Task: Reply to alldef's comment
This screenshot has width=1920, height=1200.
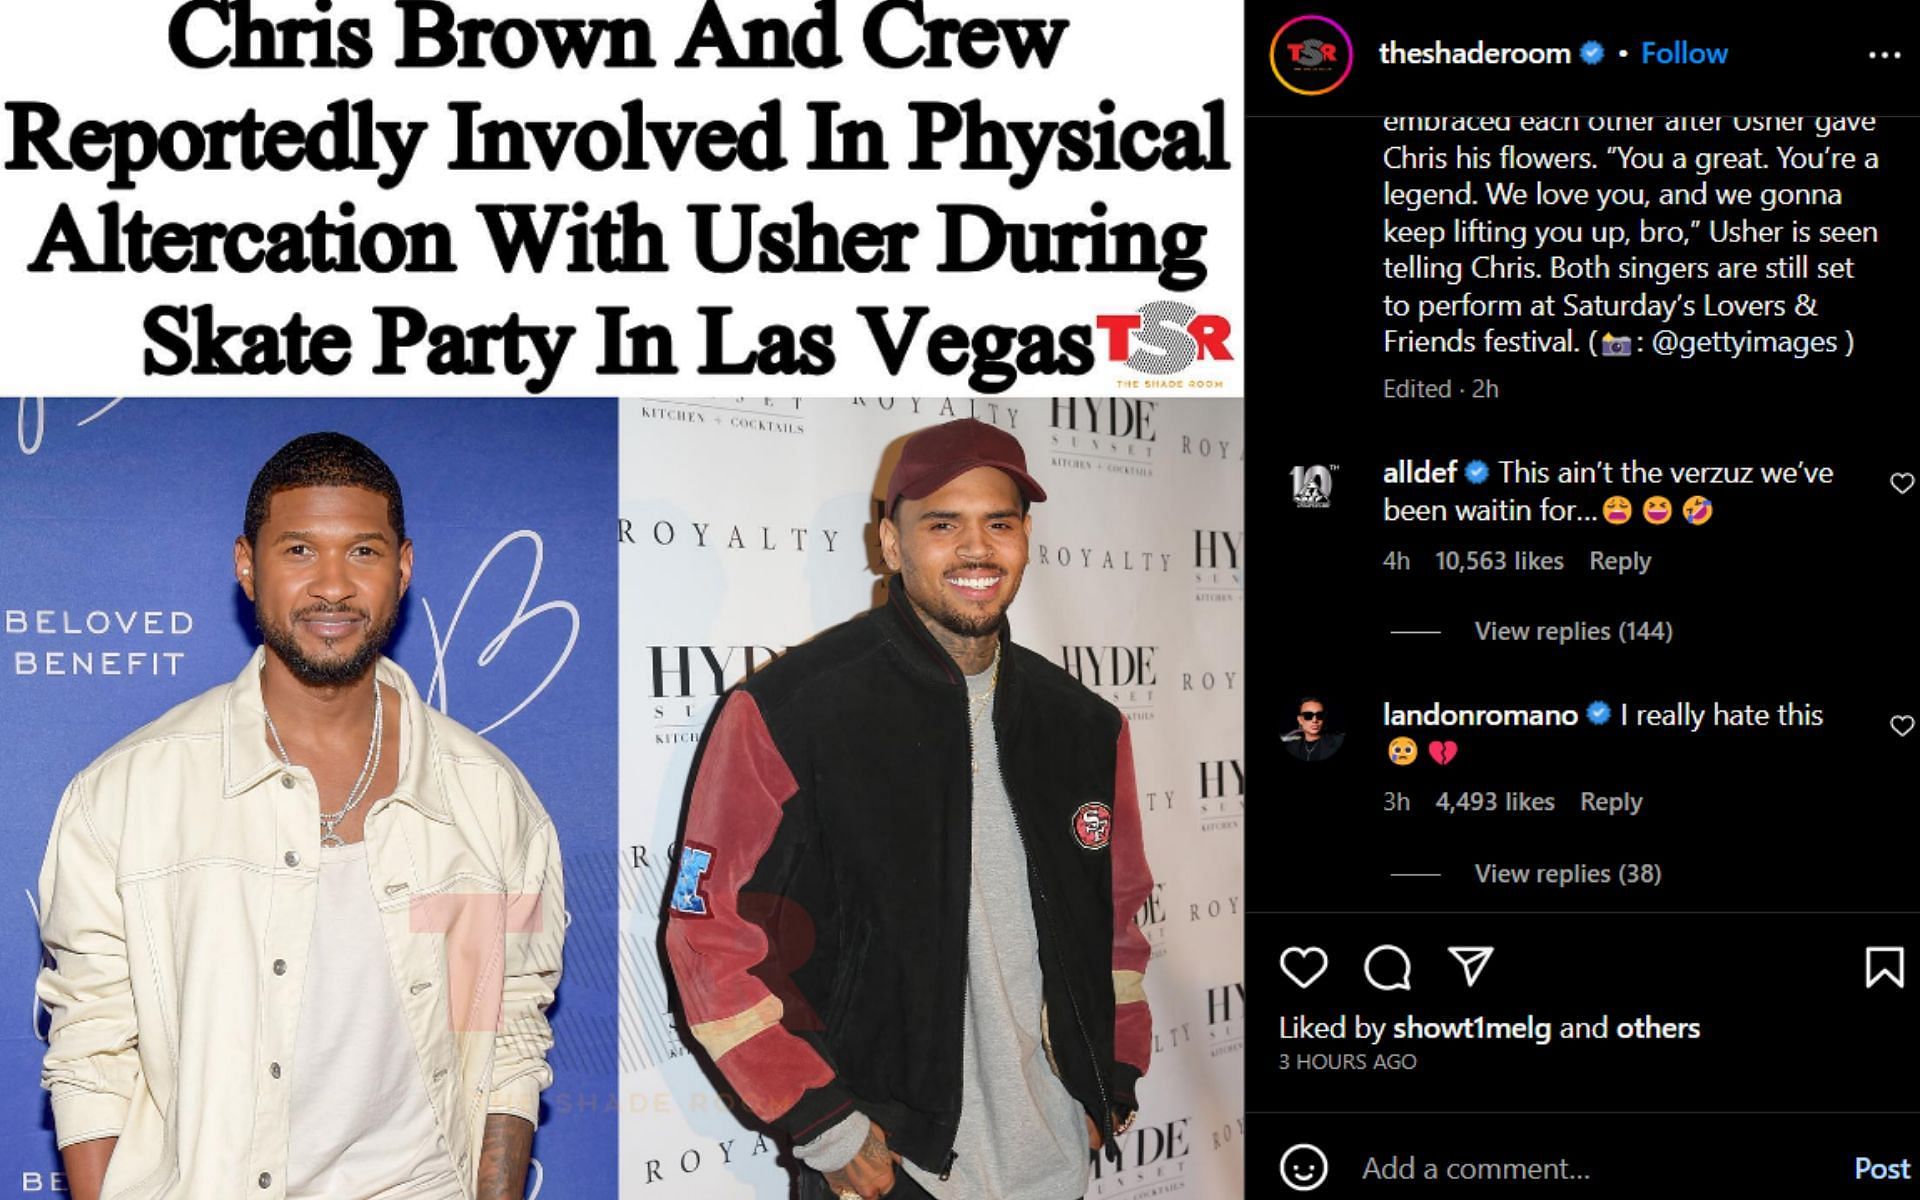Action: tap(1619, 561)
